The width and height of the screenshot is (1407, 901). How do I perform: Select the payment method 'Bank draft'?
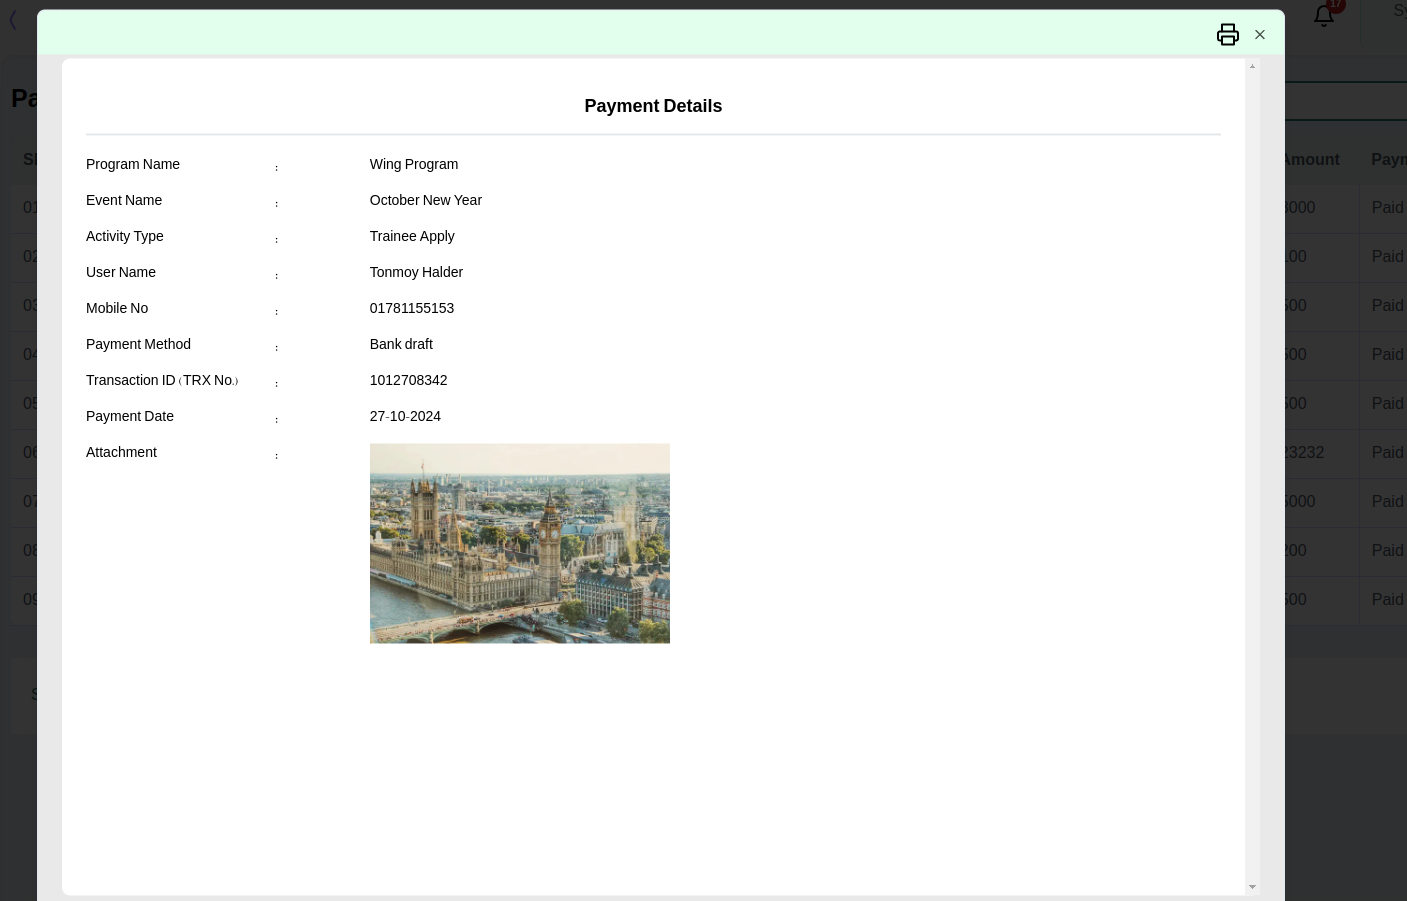pyautogui.click(x=401, y=344)
